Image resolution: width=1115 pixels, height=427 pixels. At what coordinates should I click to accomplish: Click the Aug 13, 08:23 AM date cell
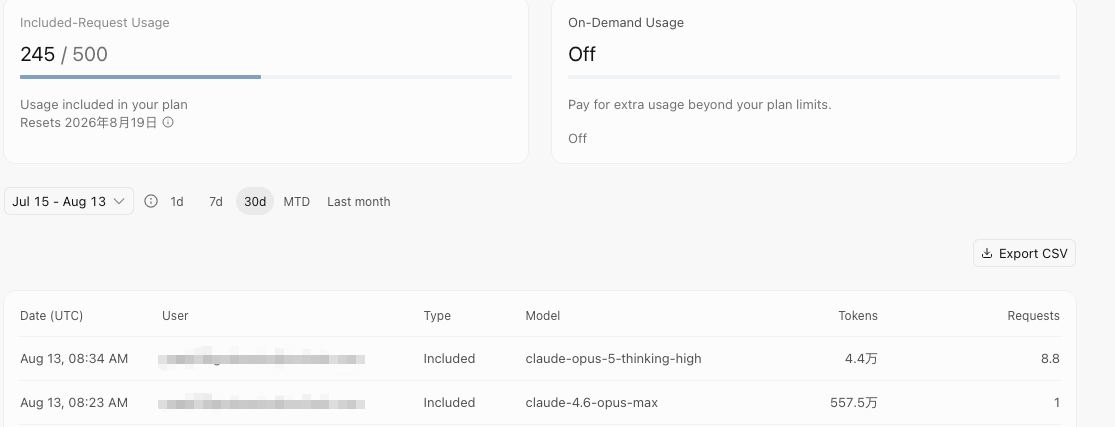(x=74, y=403)
